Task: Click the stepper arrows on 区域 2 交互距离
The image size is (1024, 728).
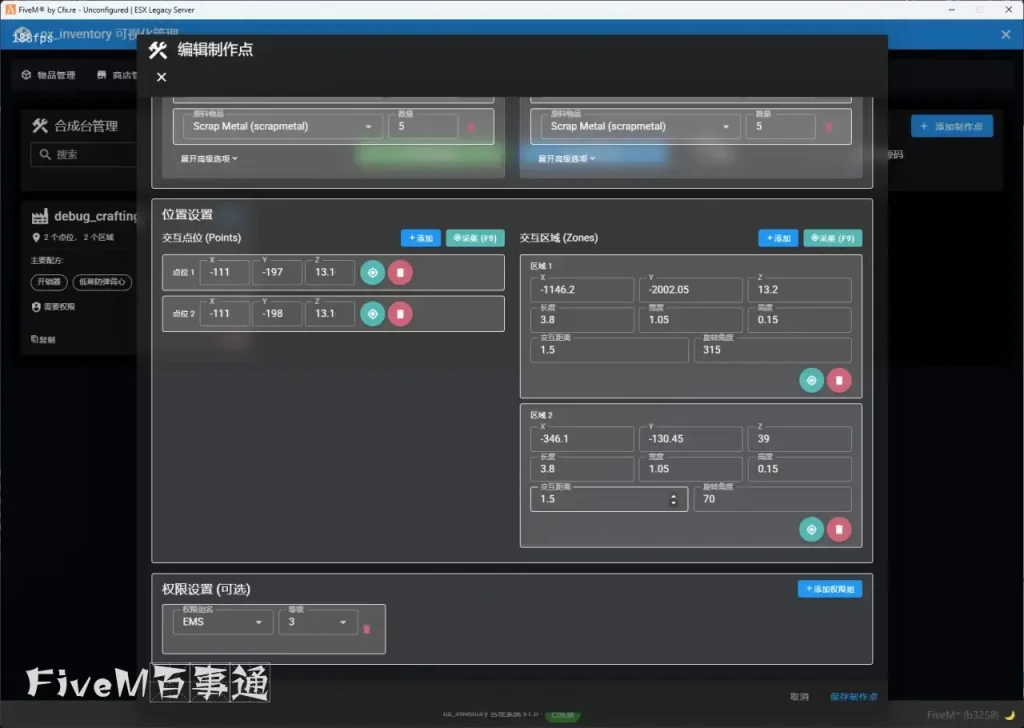Action: tap(673, 499)
